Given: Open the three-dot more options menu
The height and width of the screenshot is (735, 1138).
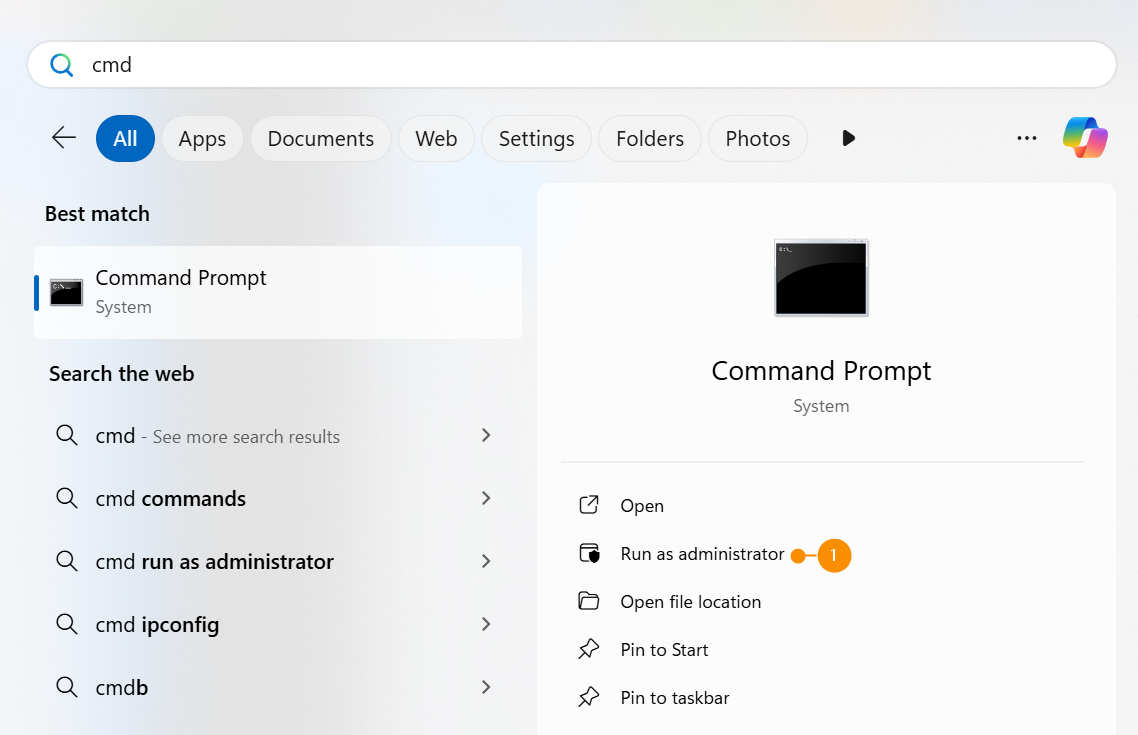Looking at the screenshot, I should 1026,138.
